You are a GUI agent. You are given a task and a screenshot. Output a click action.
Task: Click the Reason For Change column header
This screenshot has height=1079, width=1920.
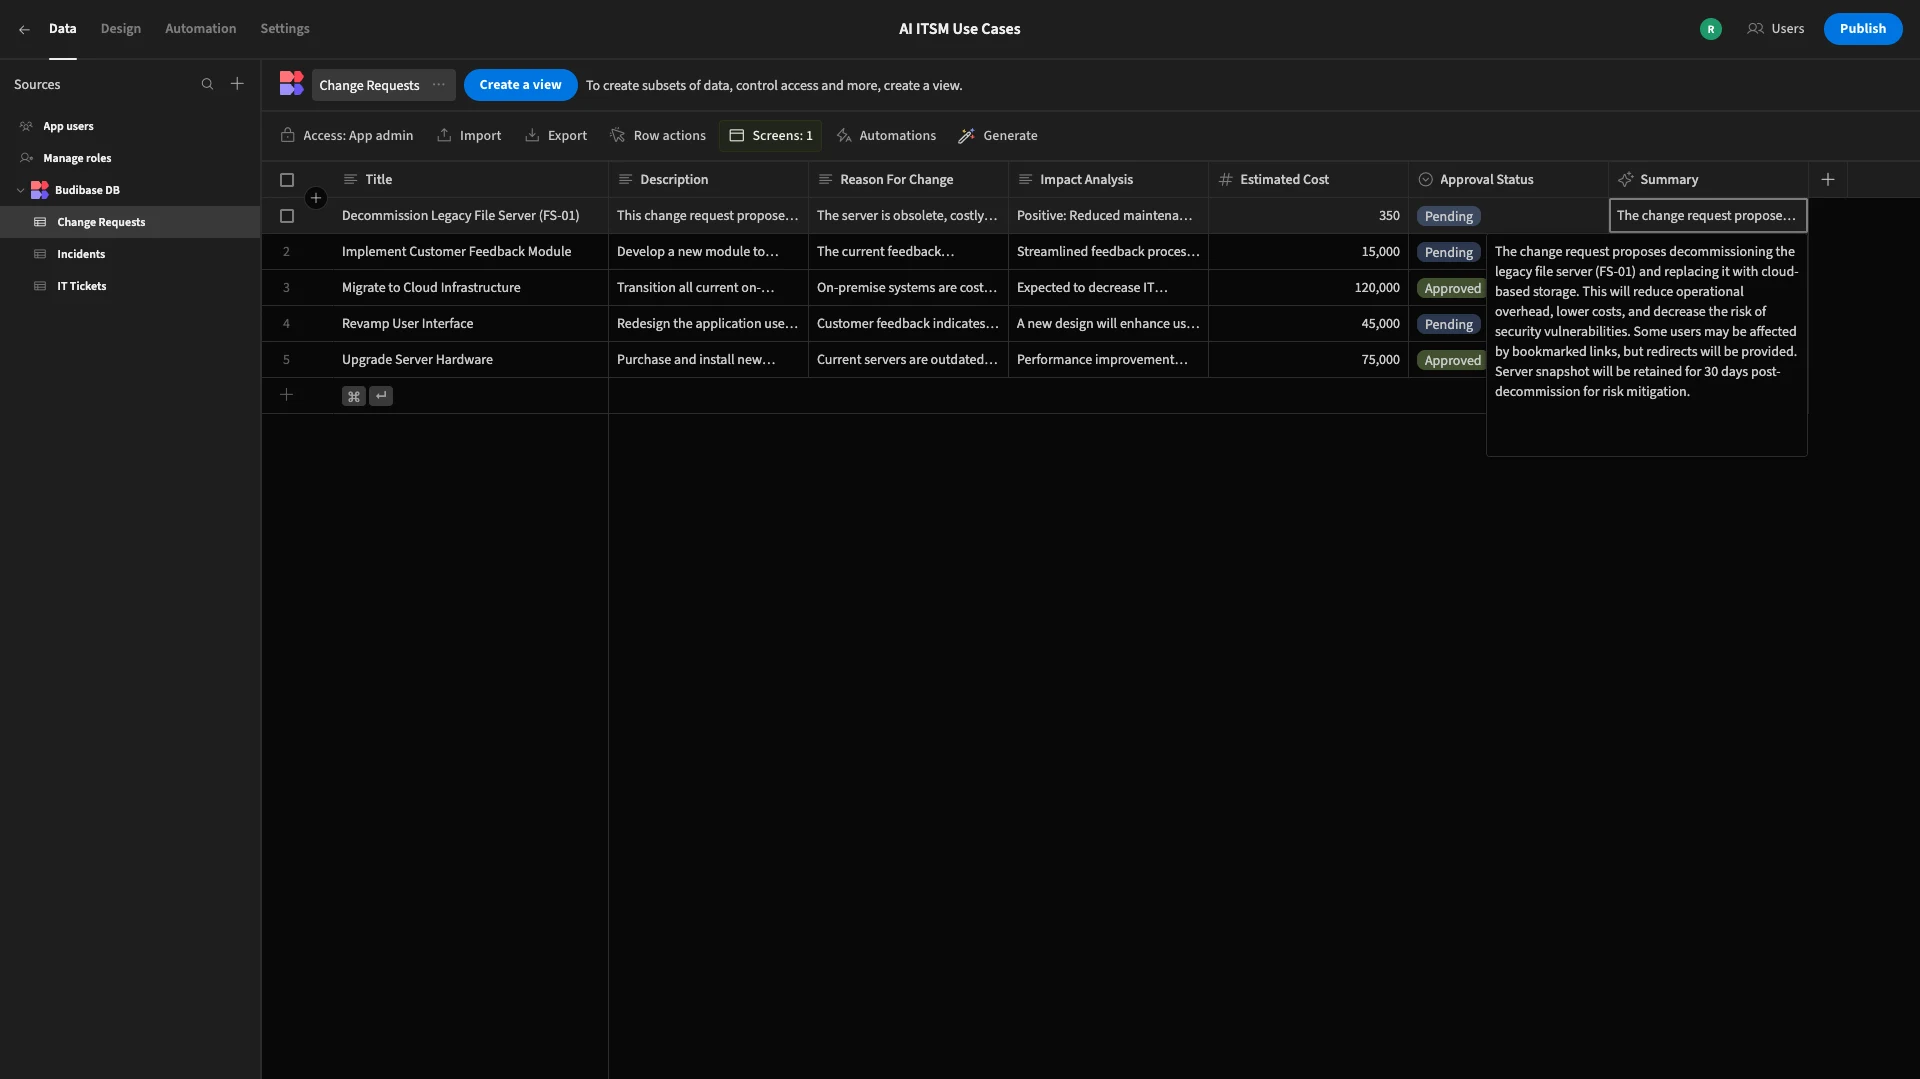click(908, 180)
